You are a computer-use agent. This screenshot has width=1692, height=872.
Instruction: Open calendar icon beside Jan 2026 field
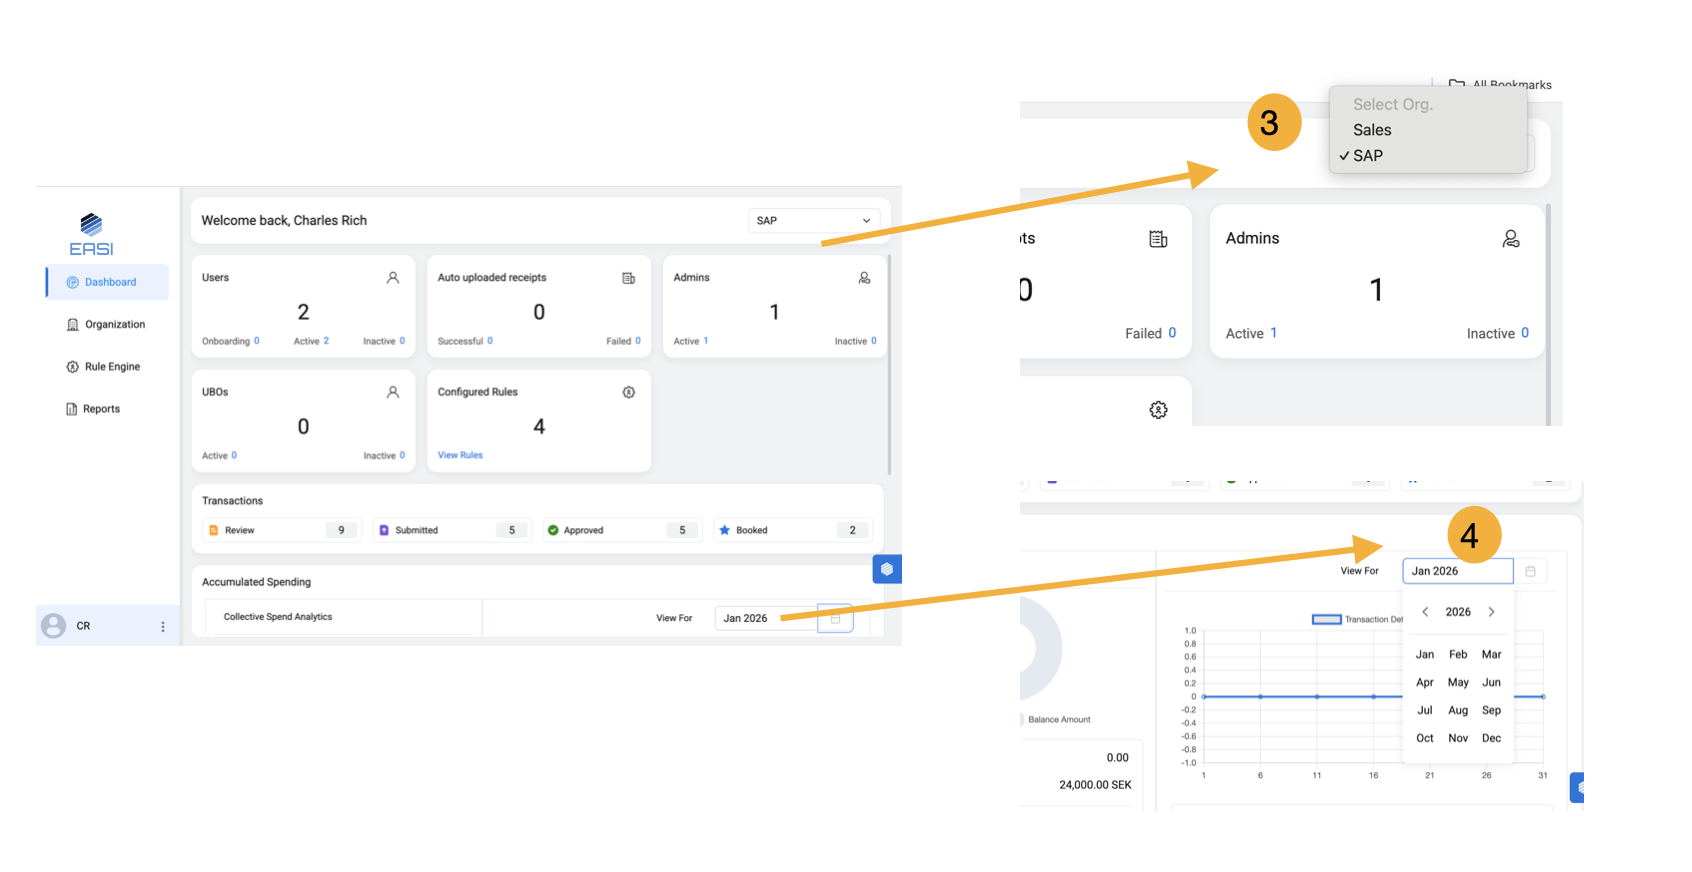1530,571
